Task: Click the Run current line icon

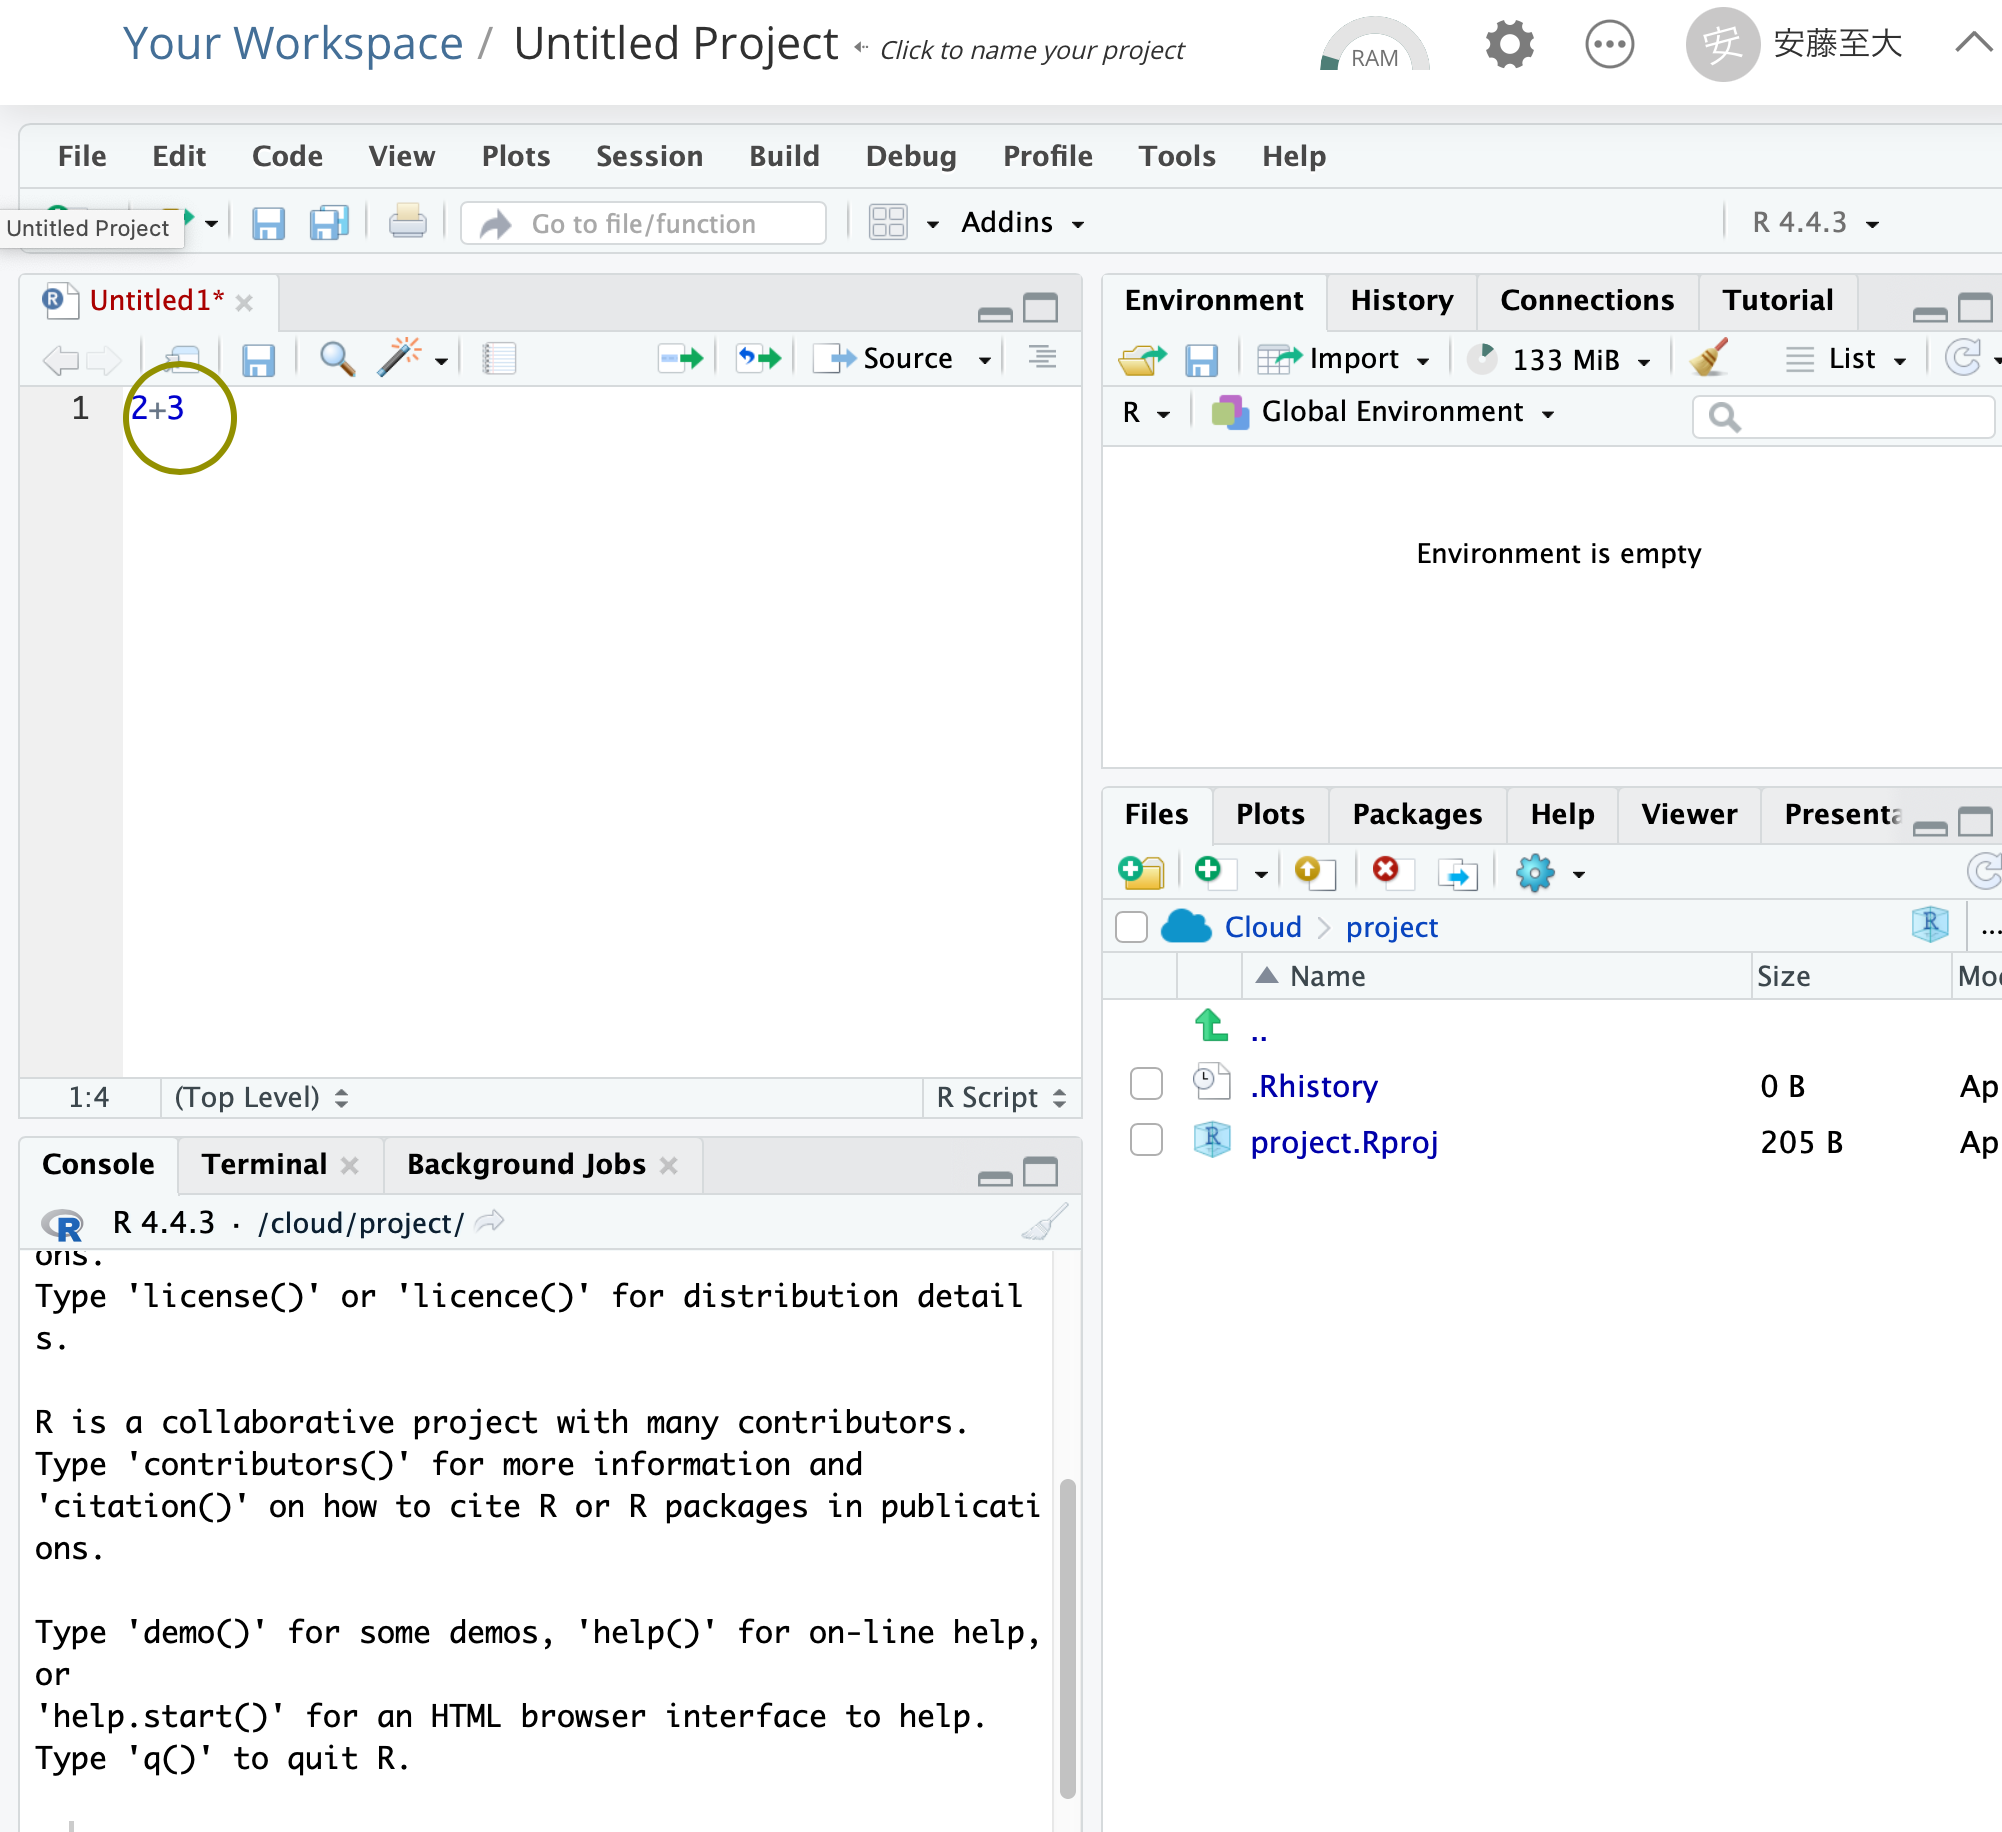Action: [682, 358]
